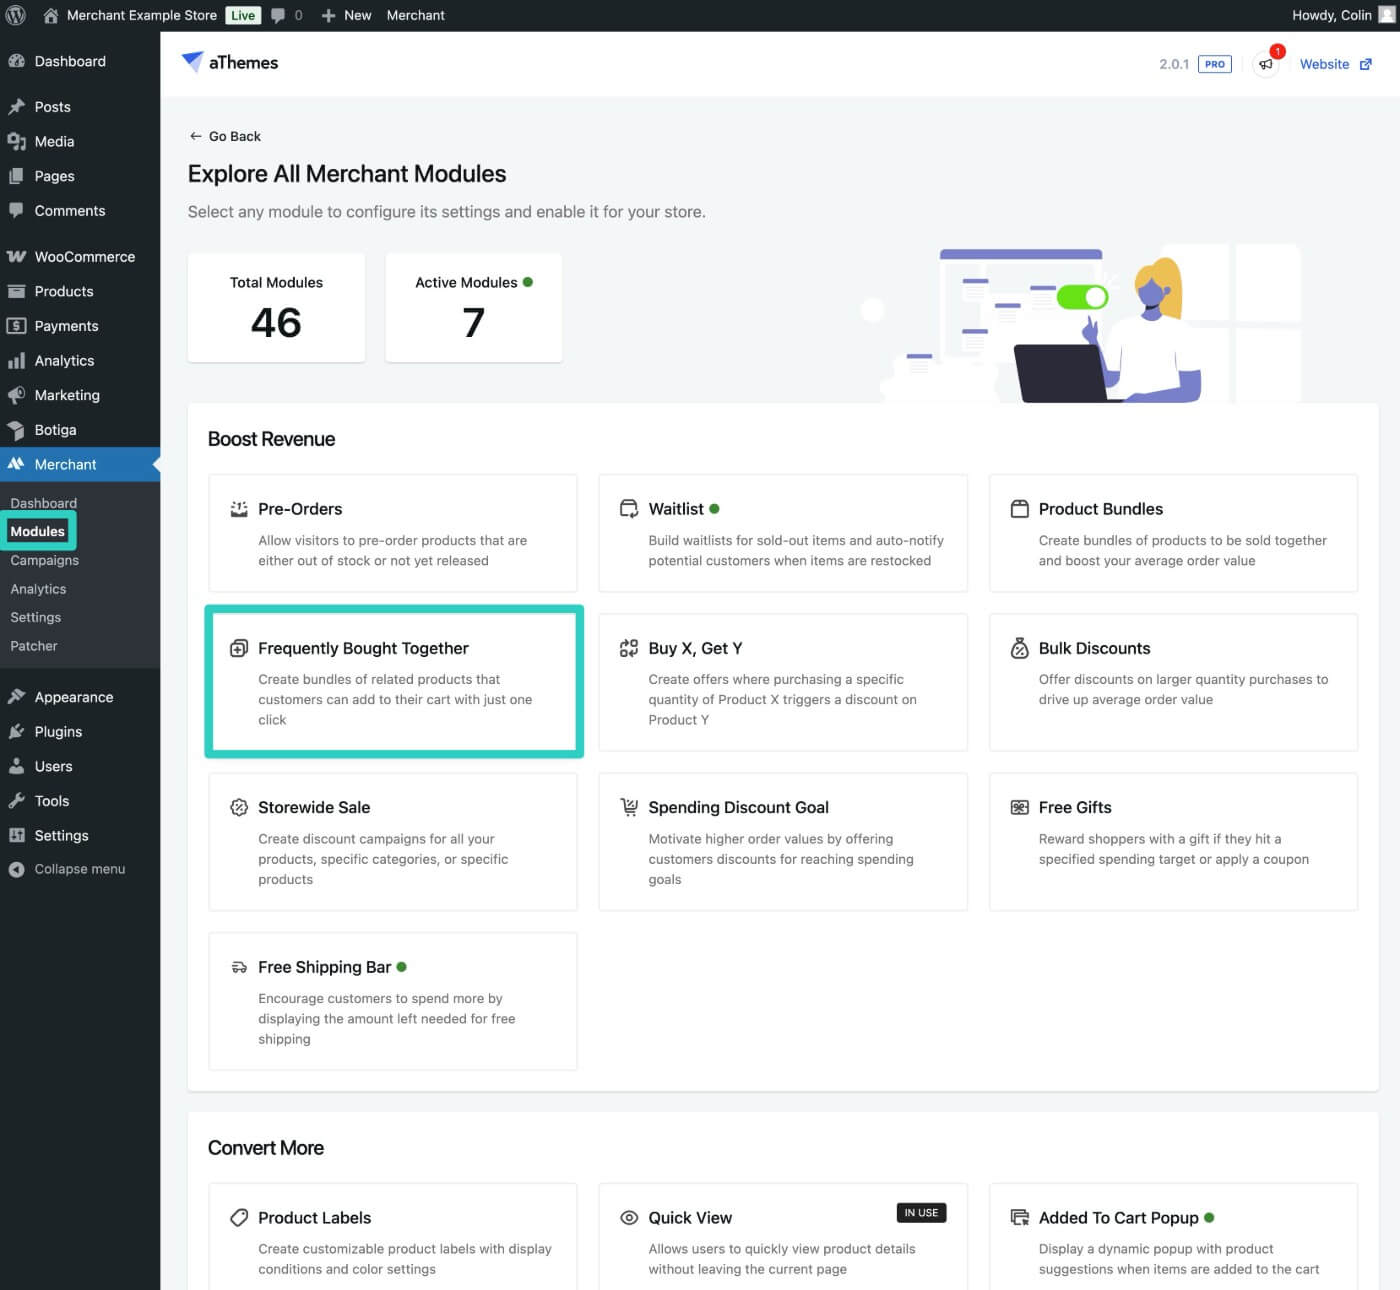
Task: Click the Colin user avatar
Action: pos(1386,15)
